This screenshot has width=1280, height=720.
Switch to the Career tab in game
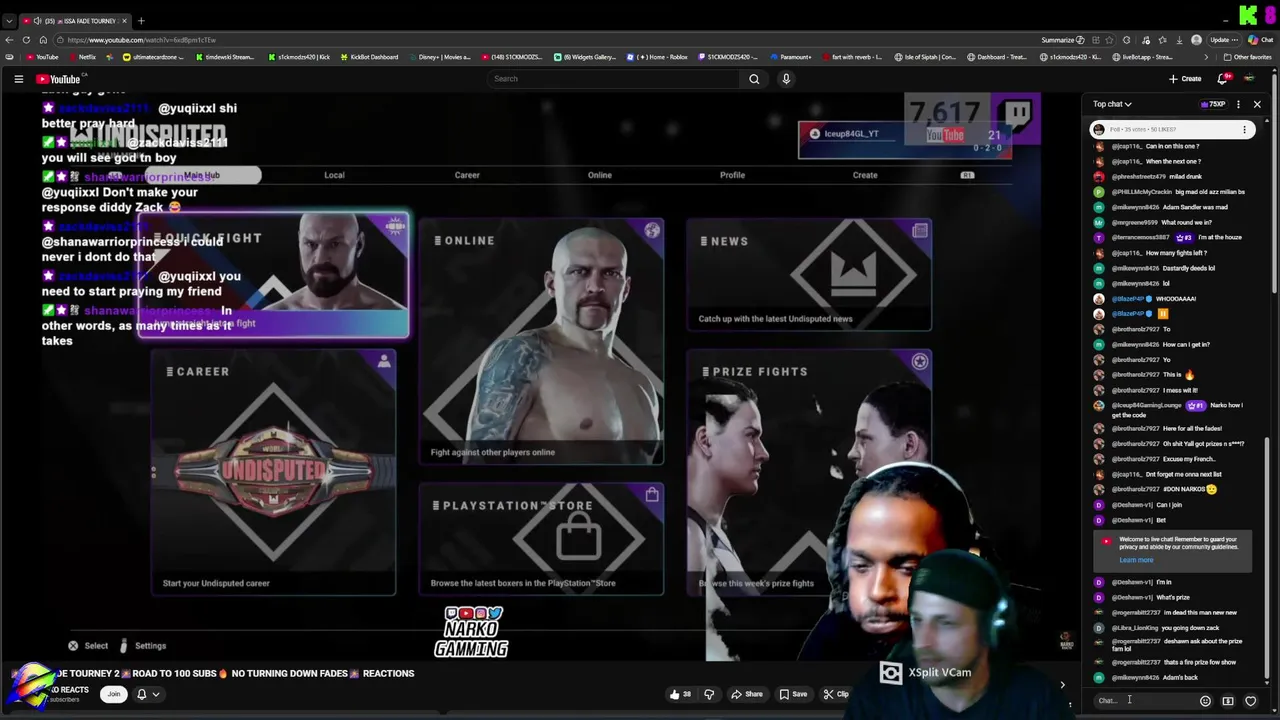(x=467, y=175)
